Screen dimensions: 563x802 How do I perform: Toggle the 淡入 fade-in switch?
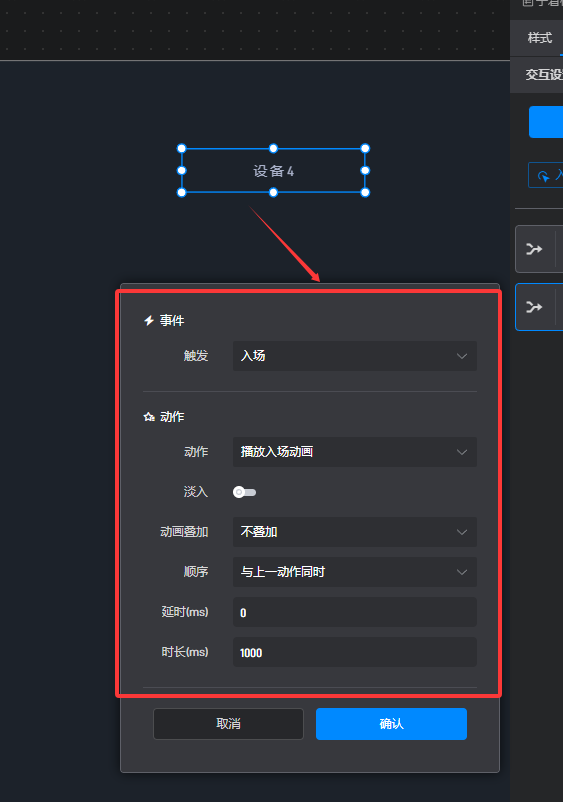(x=244, y=492)
